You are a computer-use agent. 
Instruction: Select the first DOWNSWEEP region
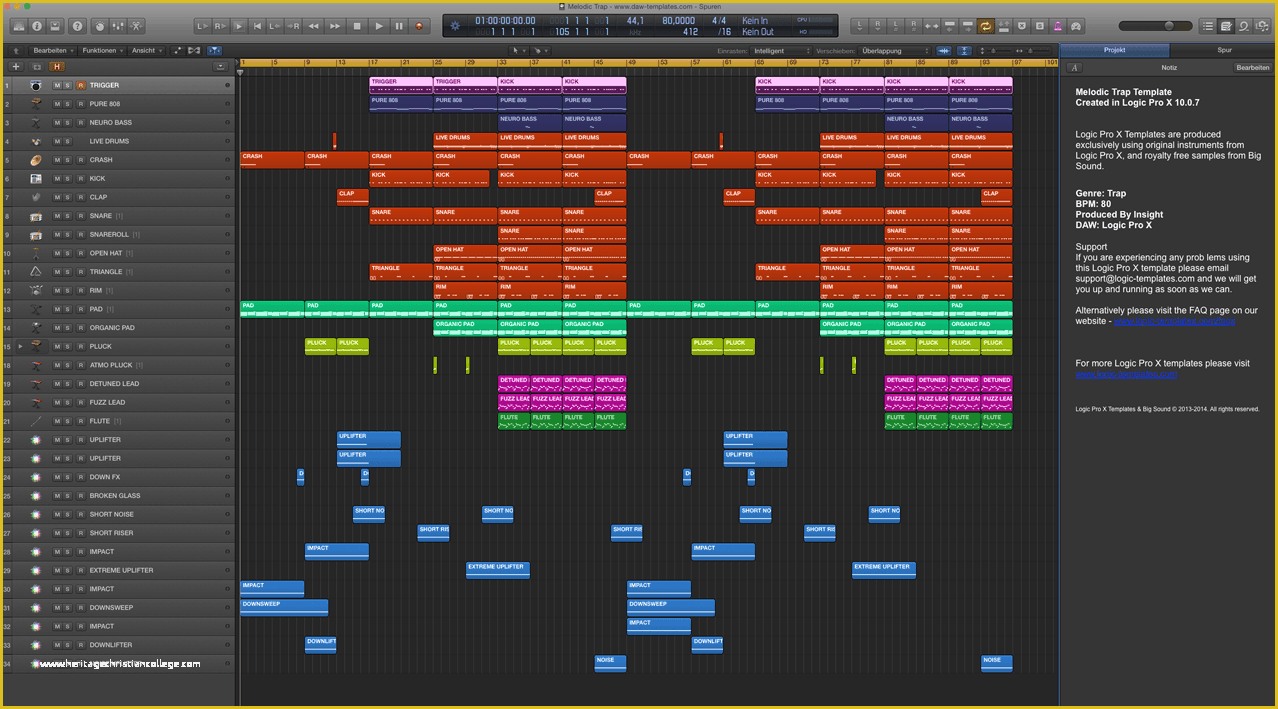pyautogui.click(x=284, y=608)
